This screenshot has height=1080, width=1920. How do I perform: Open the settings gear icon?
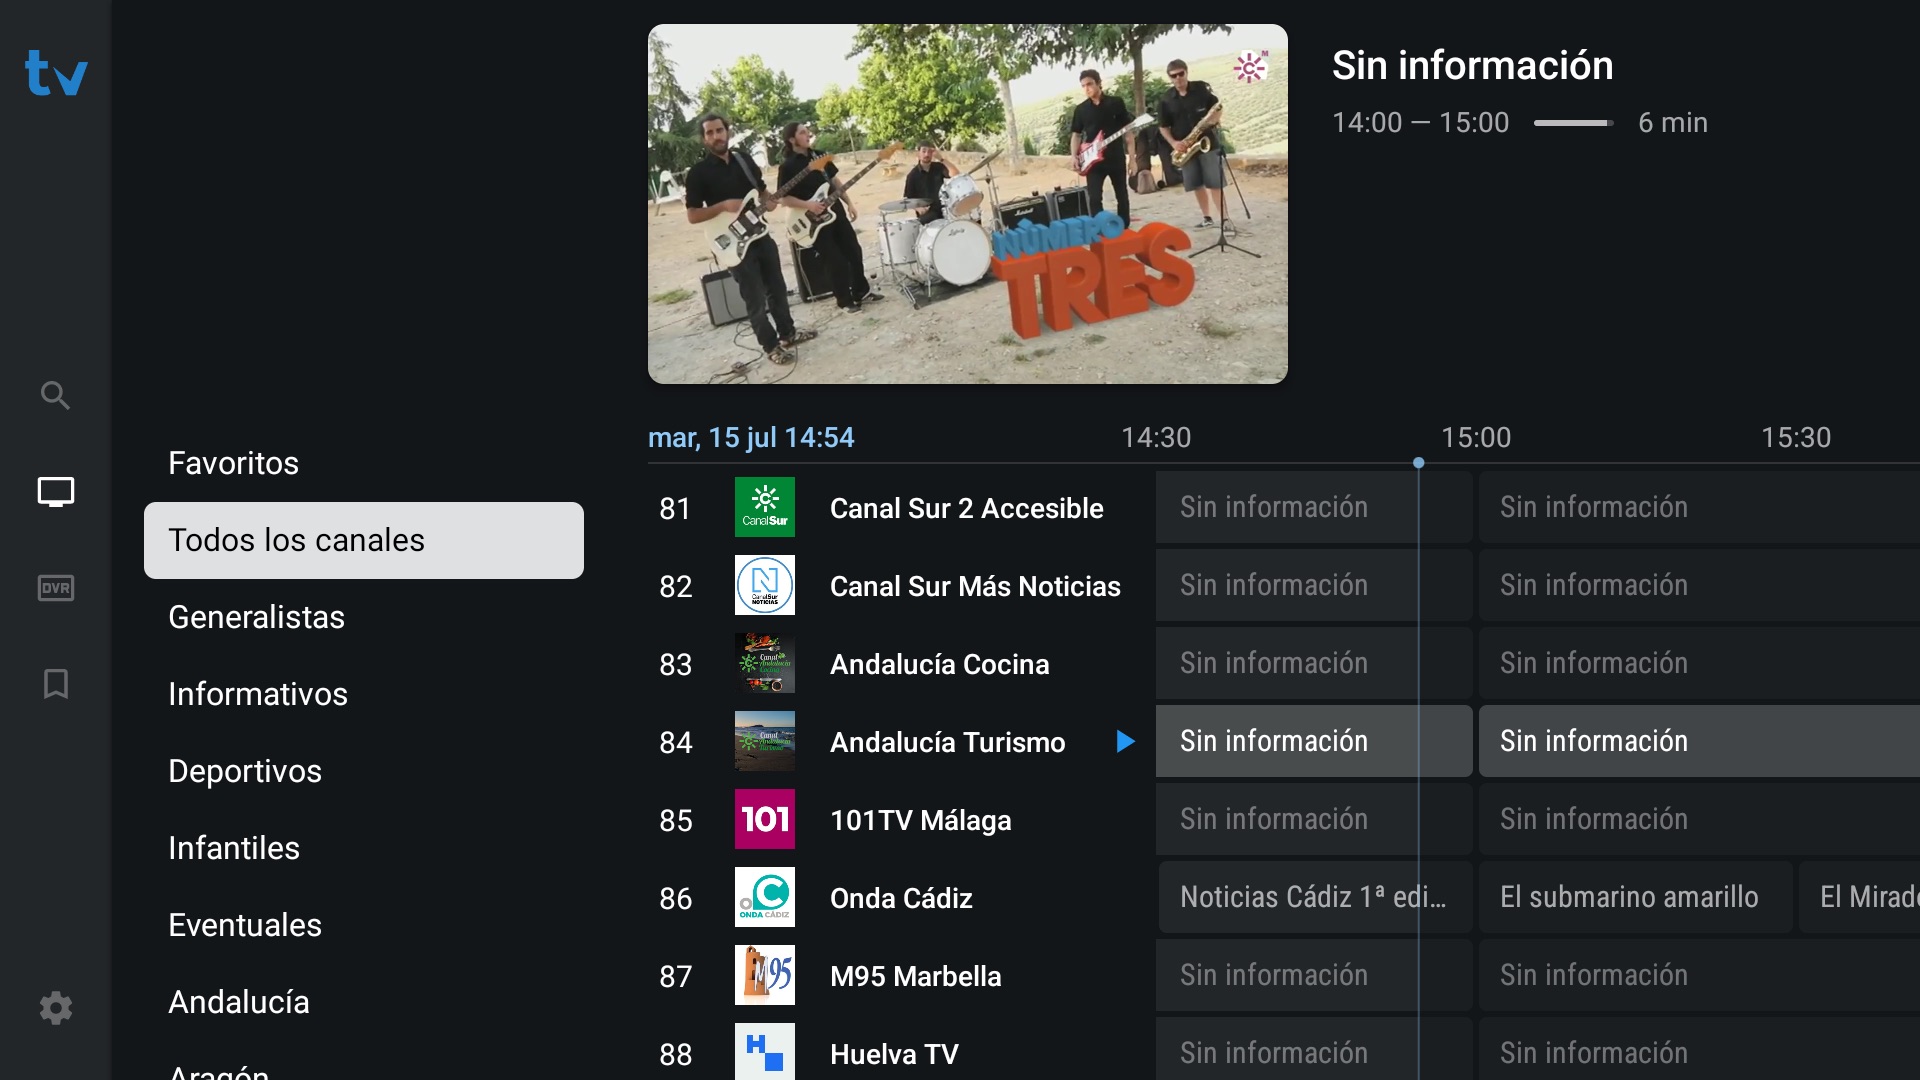pyautogui.click(x=55, y=1008)
